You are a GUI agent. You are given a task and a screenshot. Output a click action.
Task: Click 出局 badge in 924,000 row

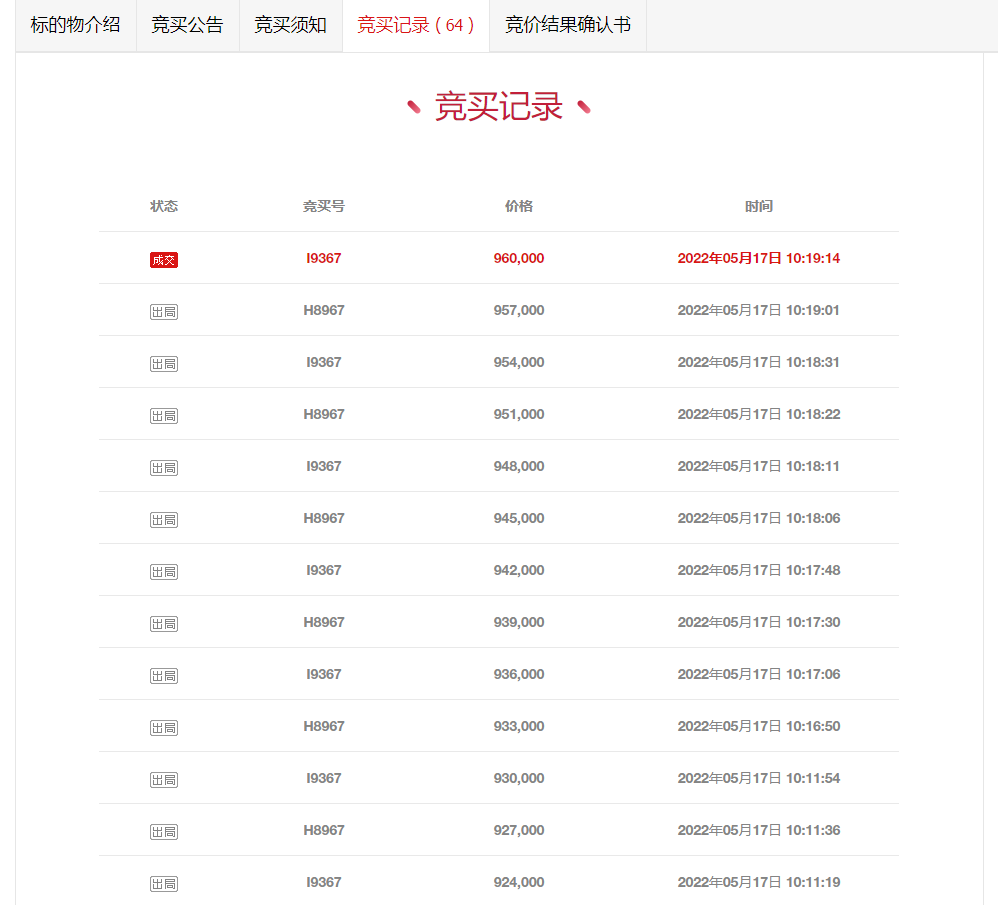point(164,884)
